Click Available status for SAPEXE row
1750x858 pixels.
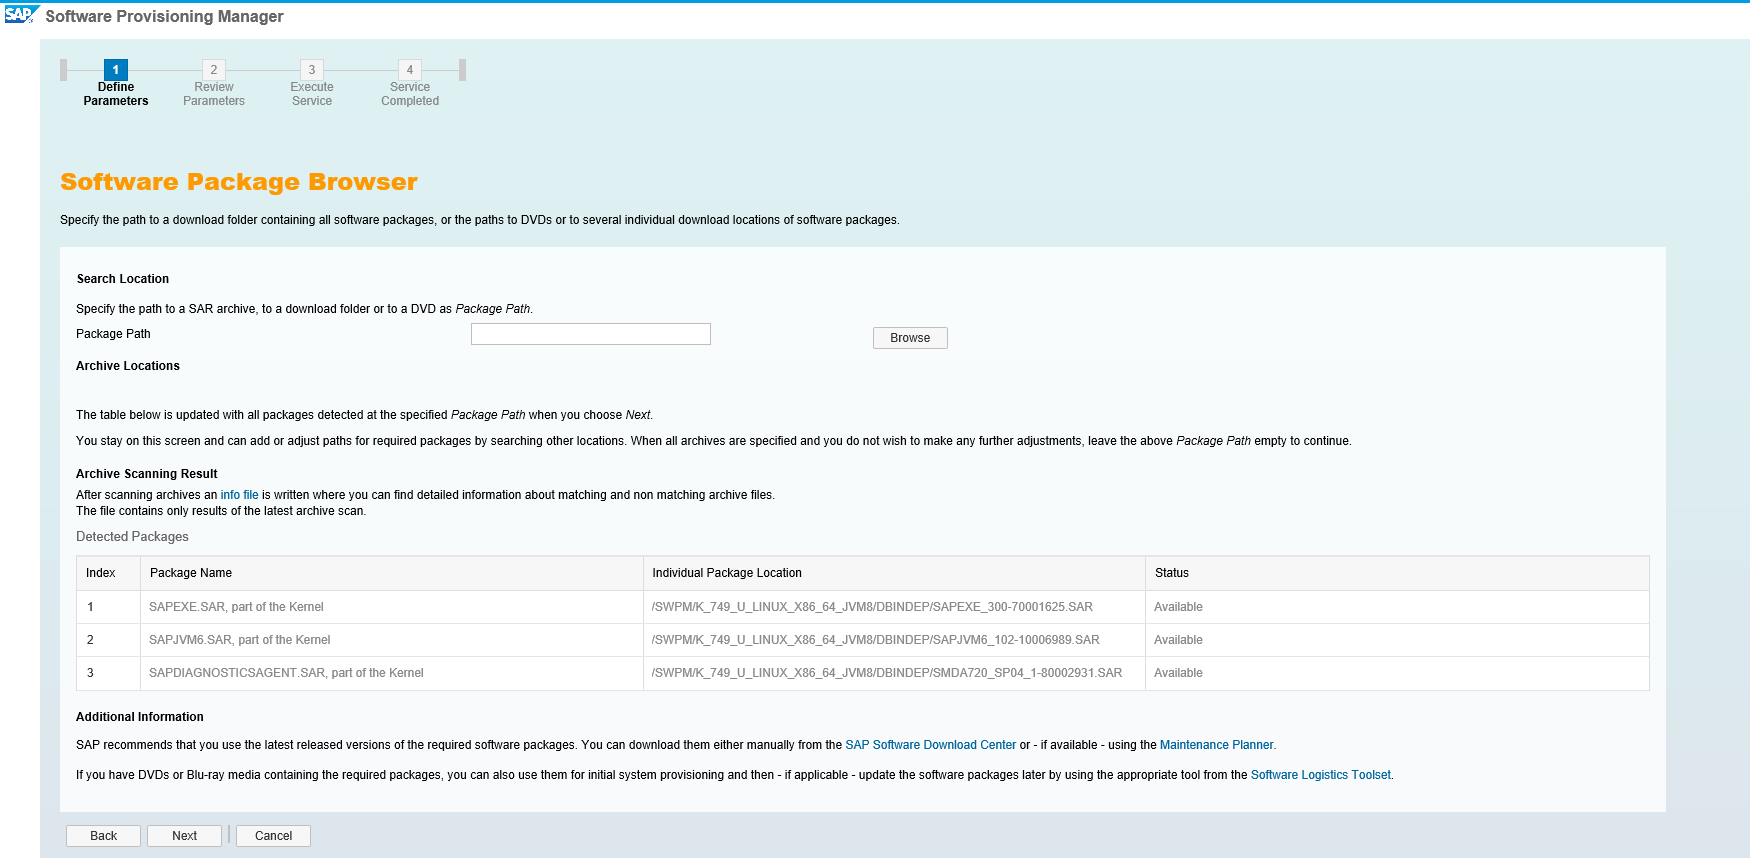[x=1397, y=607]
